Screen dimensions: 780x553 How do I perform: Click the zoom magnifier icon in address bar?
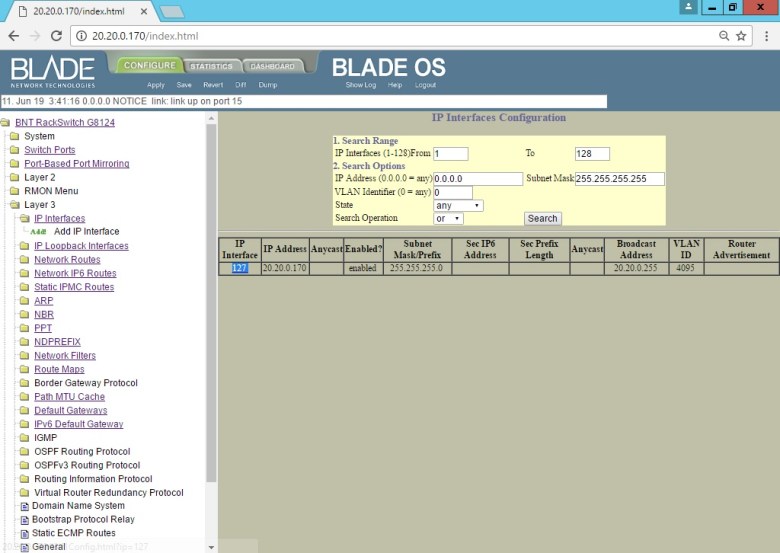724,36
